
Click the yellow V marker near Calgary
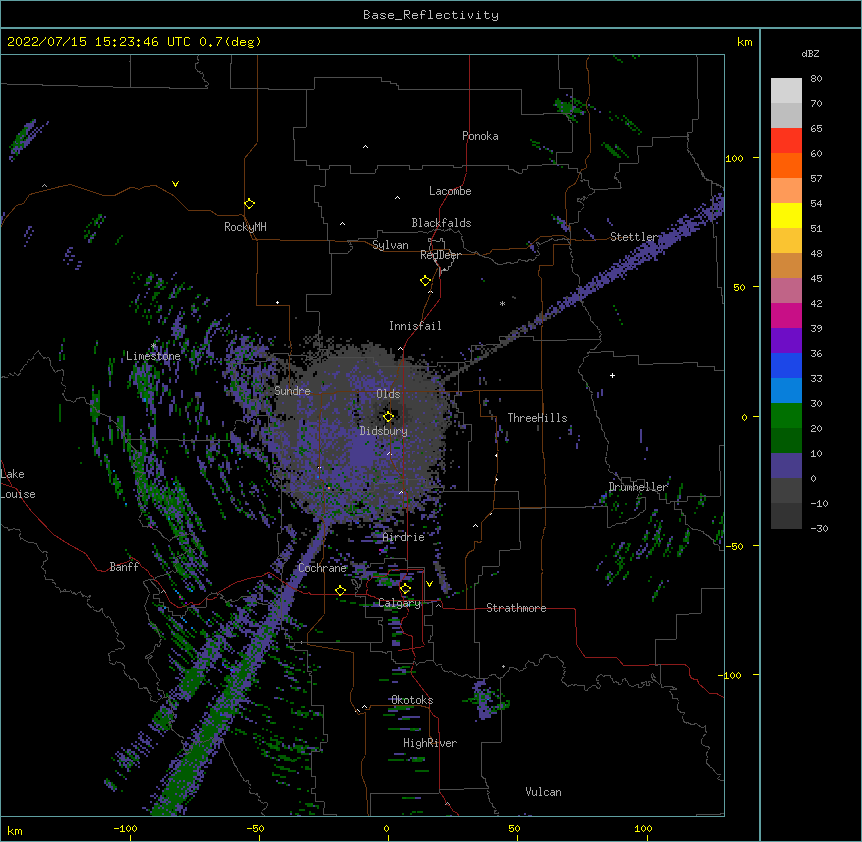click(429, 584)
